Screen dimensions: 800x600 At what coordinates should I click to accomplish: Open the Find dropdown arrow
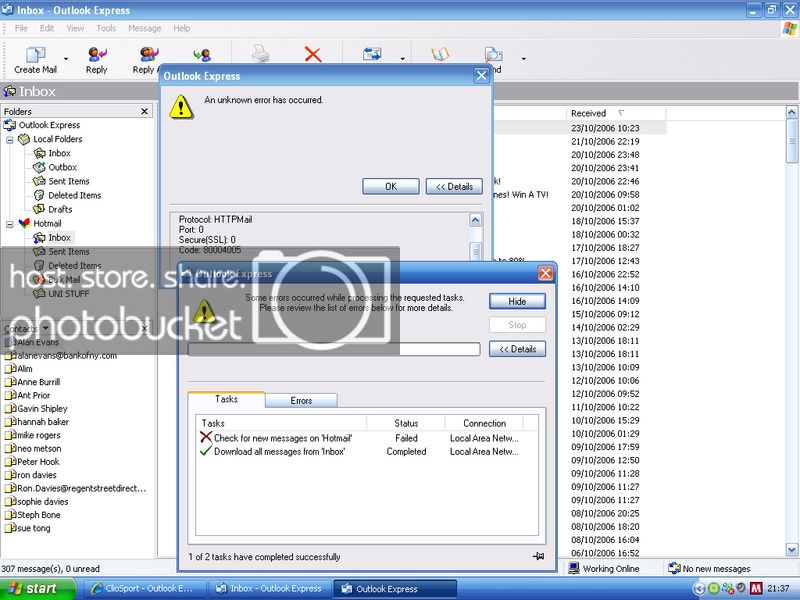click(523, 59)
